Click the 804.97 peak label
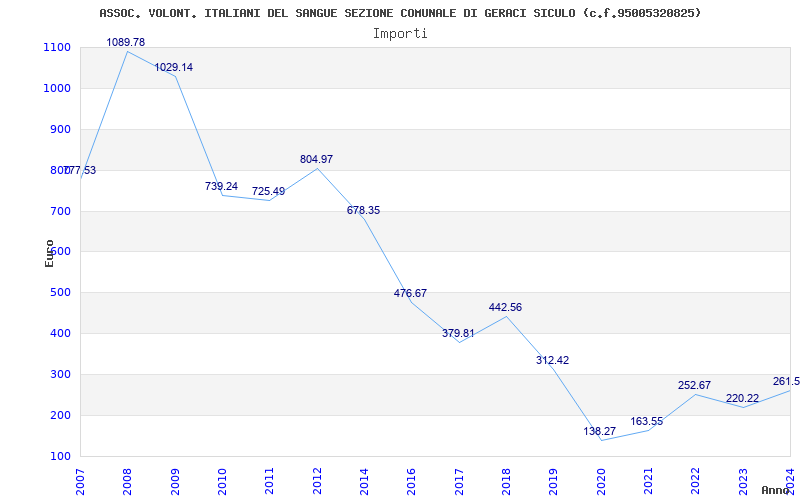This screenshot has width=800, height=500. (x=316, y=159)
